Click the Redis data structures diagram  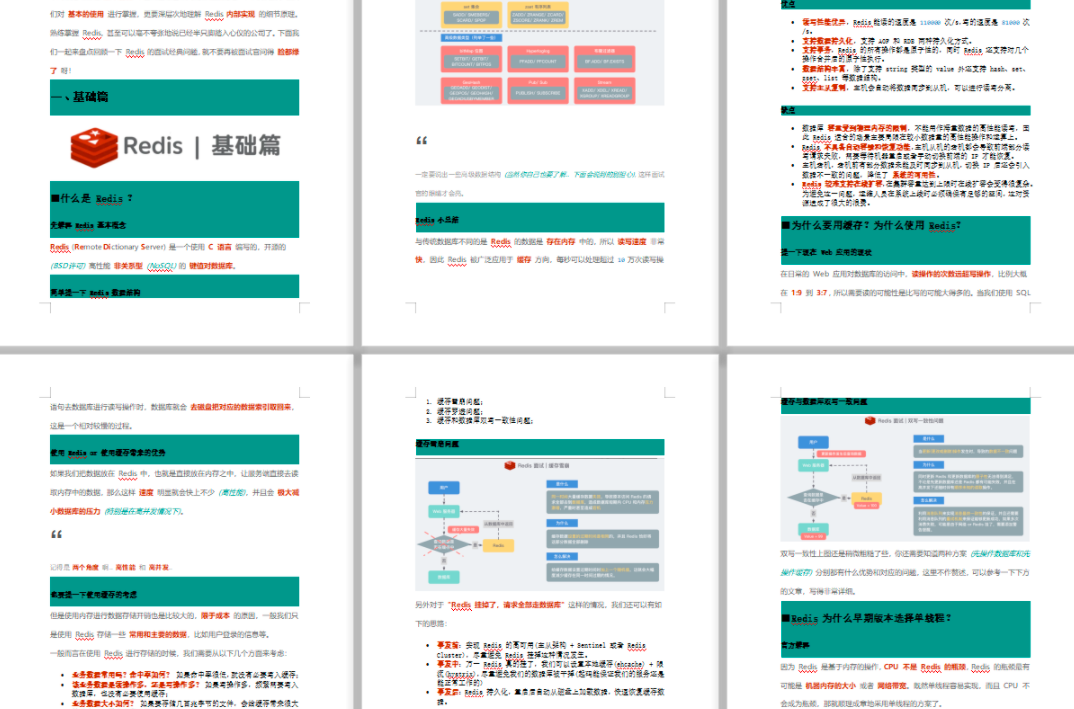(540, 53)
